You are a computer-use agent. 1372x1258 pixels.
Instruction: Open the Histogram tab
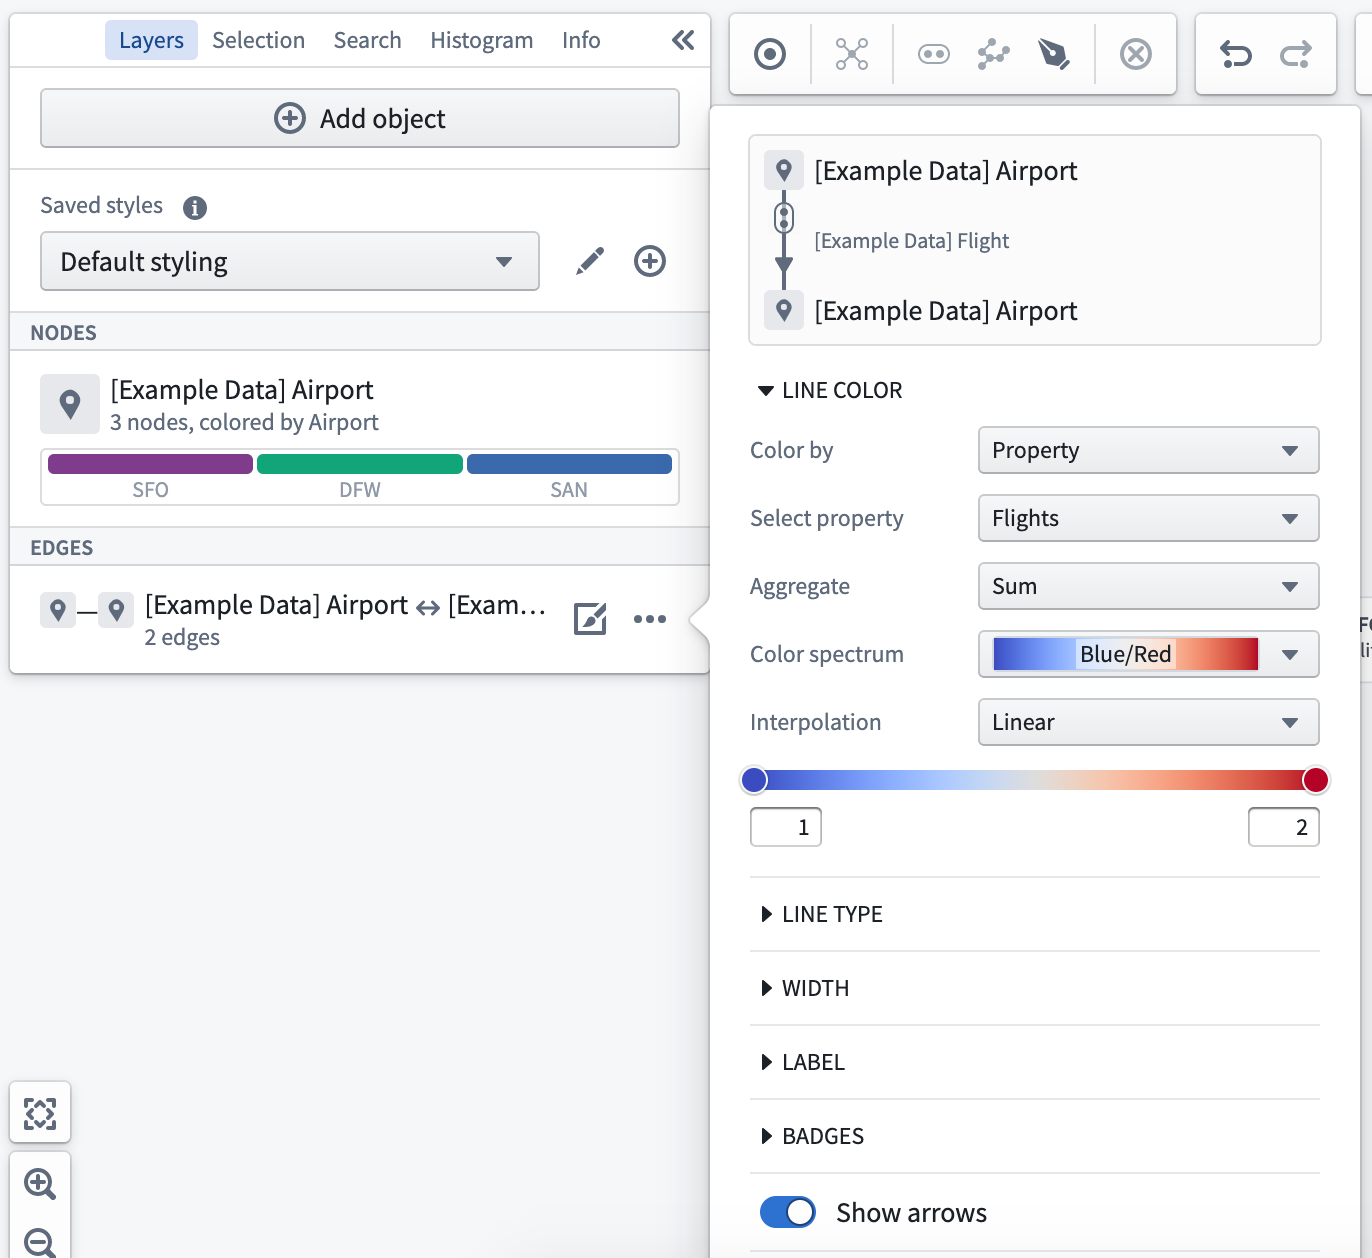[481, 40]
